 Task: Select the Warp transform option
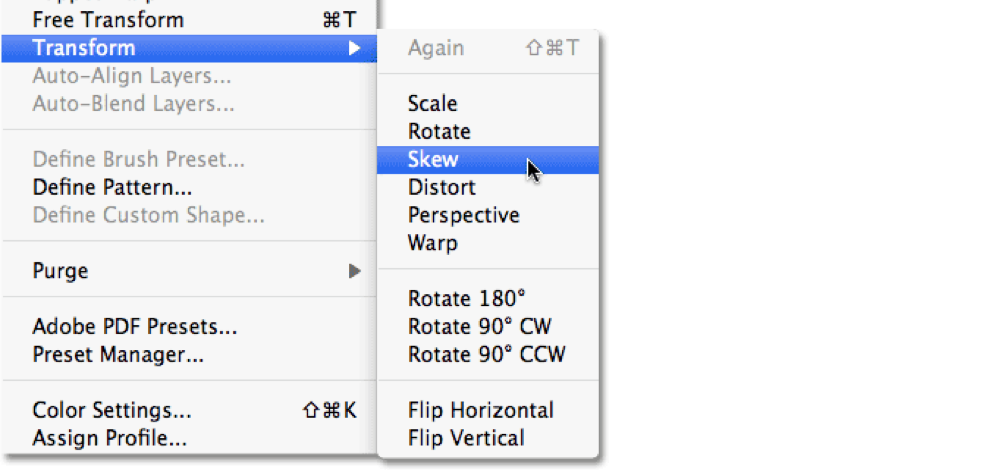(432, 243)
